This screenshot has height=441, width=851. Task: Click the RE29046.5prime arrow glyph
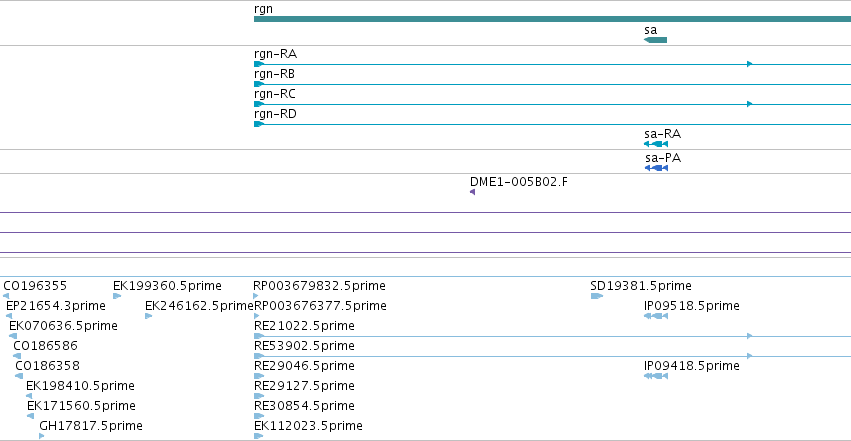click(x=259, y=376)
